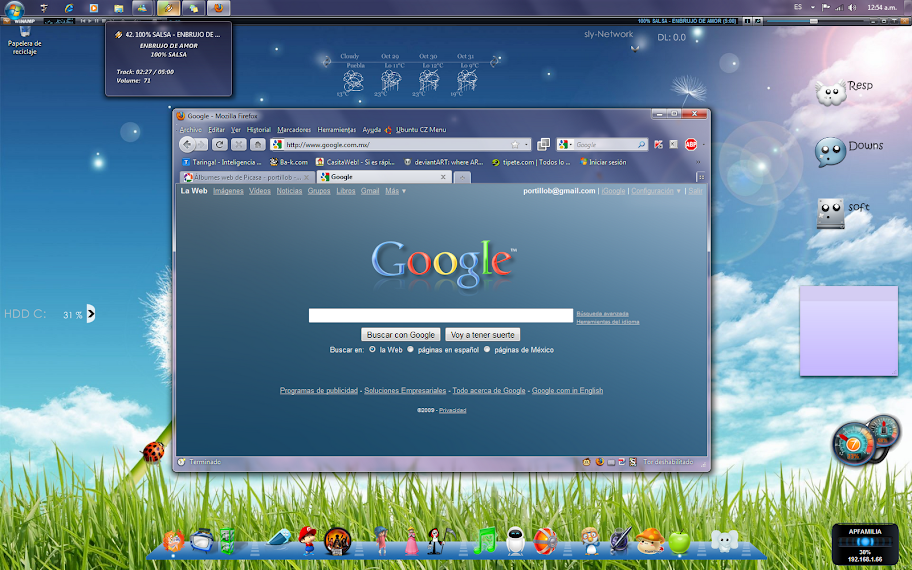Click the Firefox home button
Image resolution: width=912 pixels, height=570 pixels.
click(x=258, y=144)
